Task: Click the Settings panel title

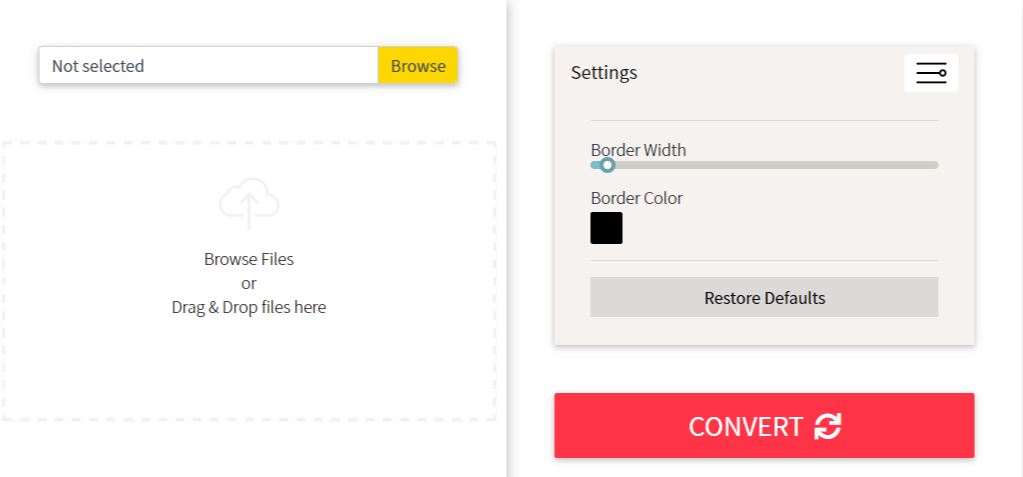Action: [x=604, y=73]
